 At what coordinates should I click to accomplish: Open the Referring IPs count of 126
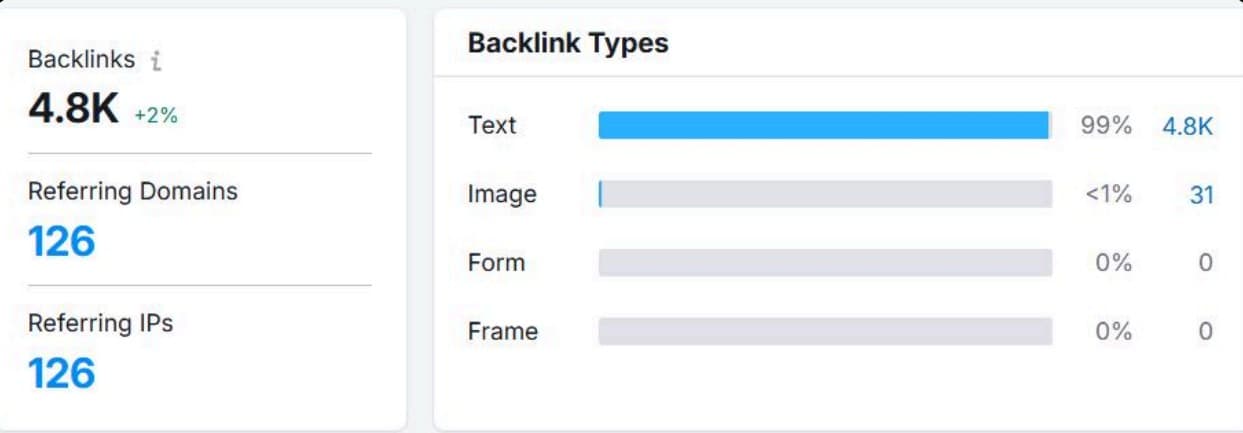62,373
